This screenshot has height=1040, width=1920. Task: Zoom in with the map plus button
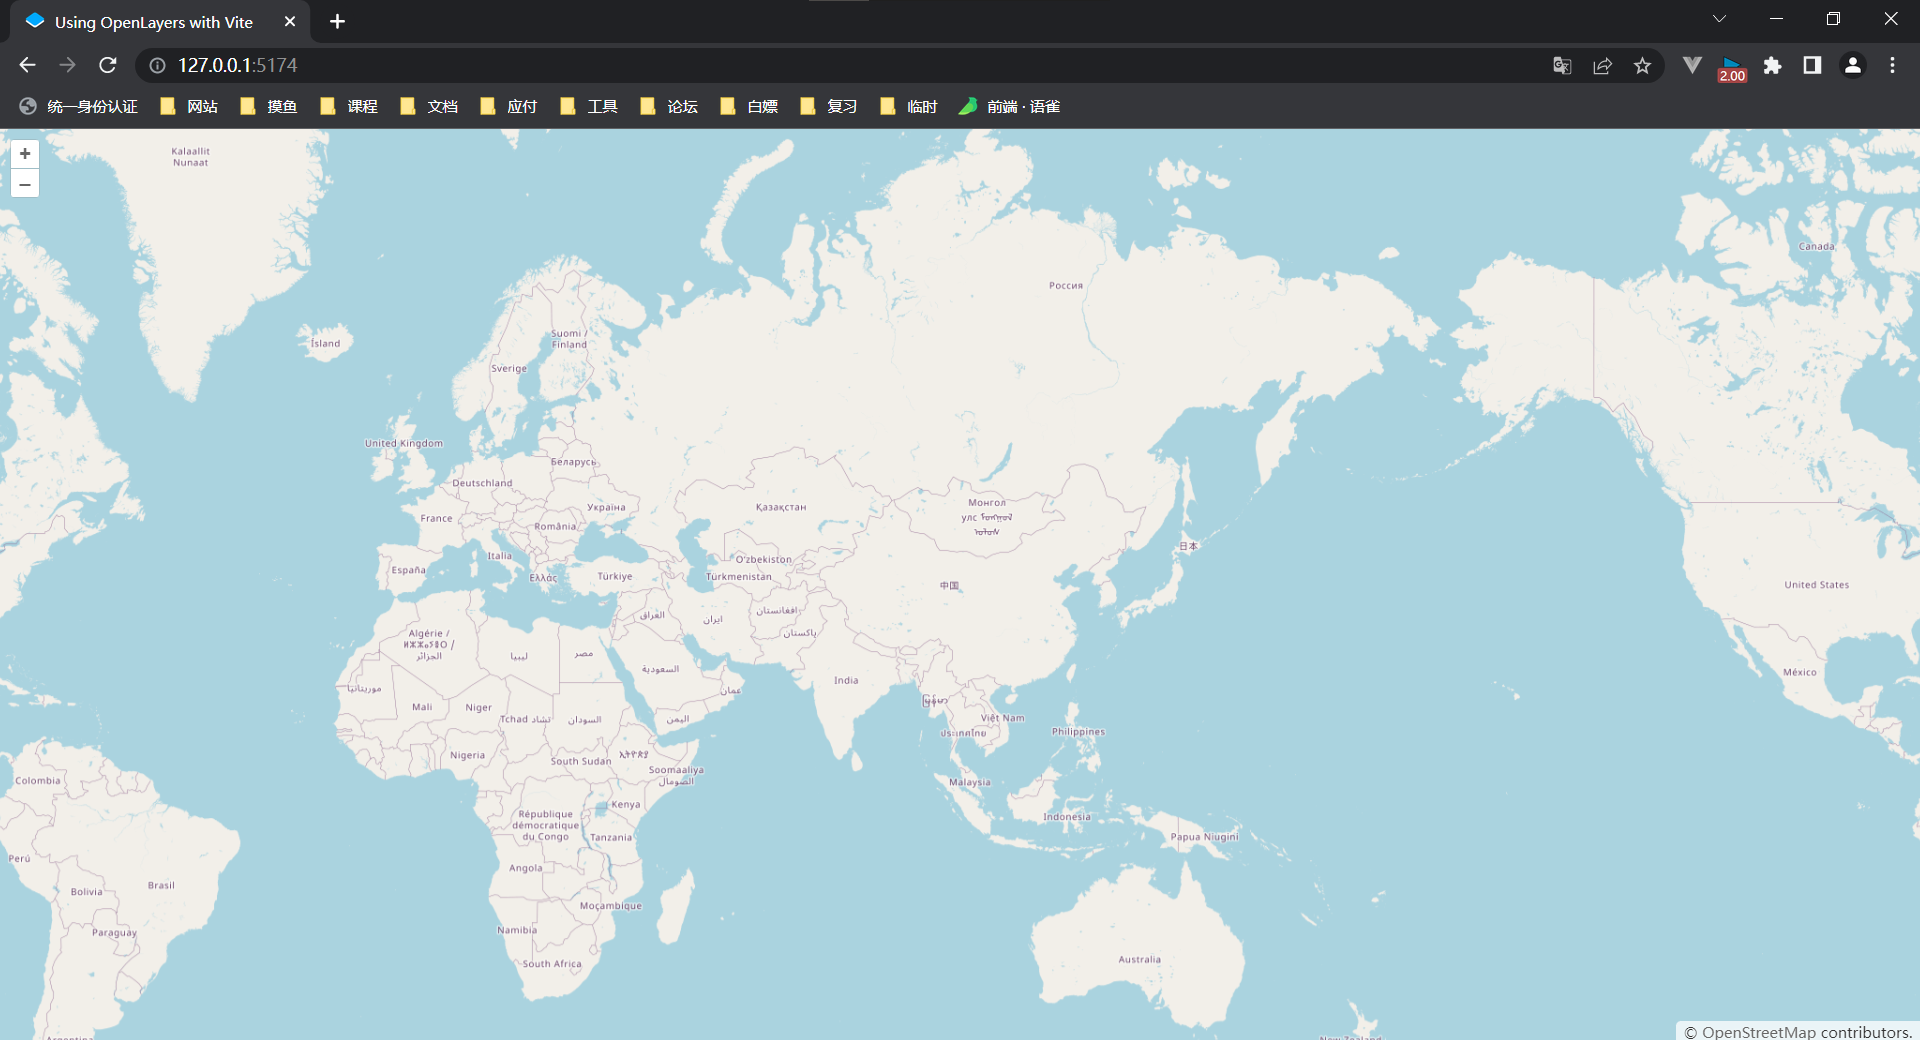25,153
